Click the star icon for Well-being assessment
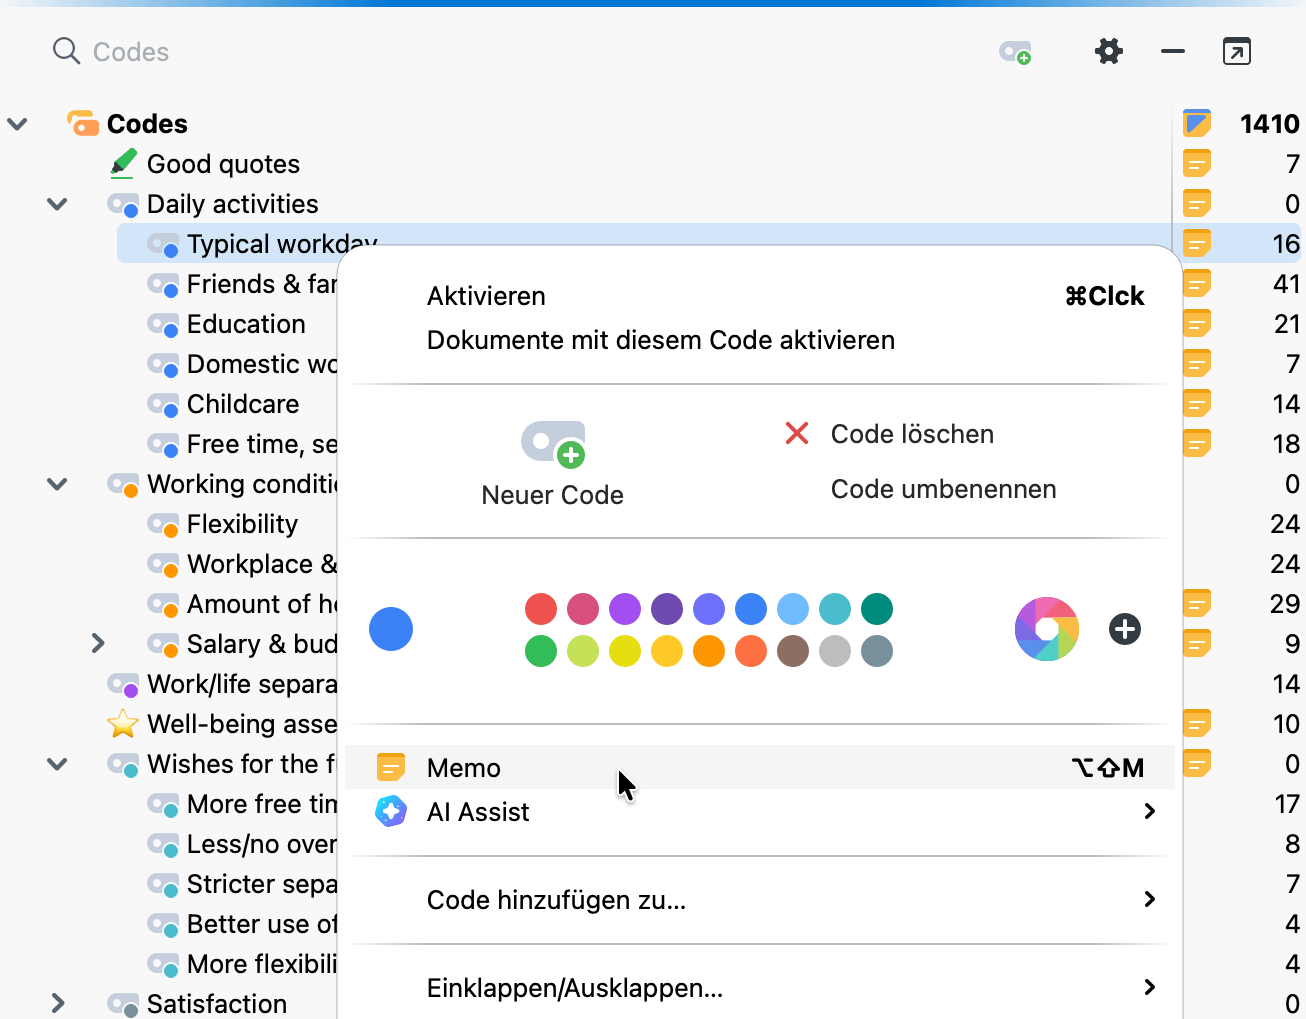1306x1019 pixels. tap(123, 723)
